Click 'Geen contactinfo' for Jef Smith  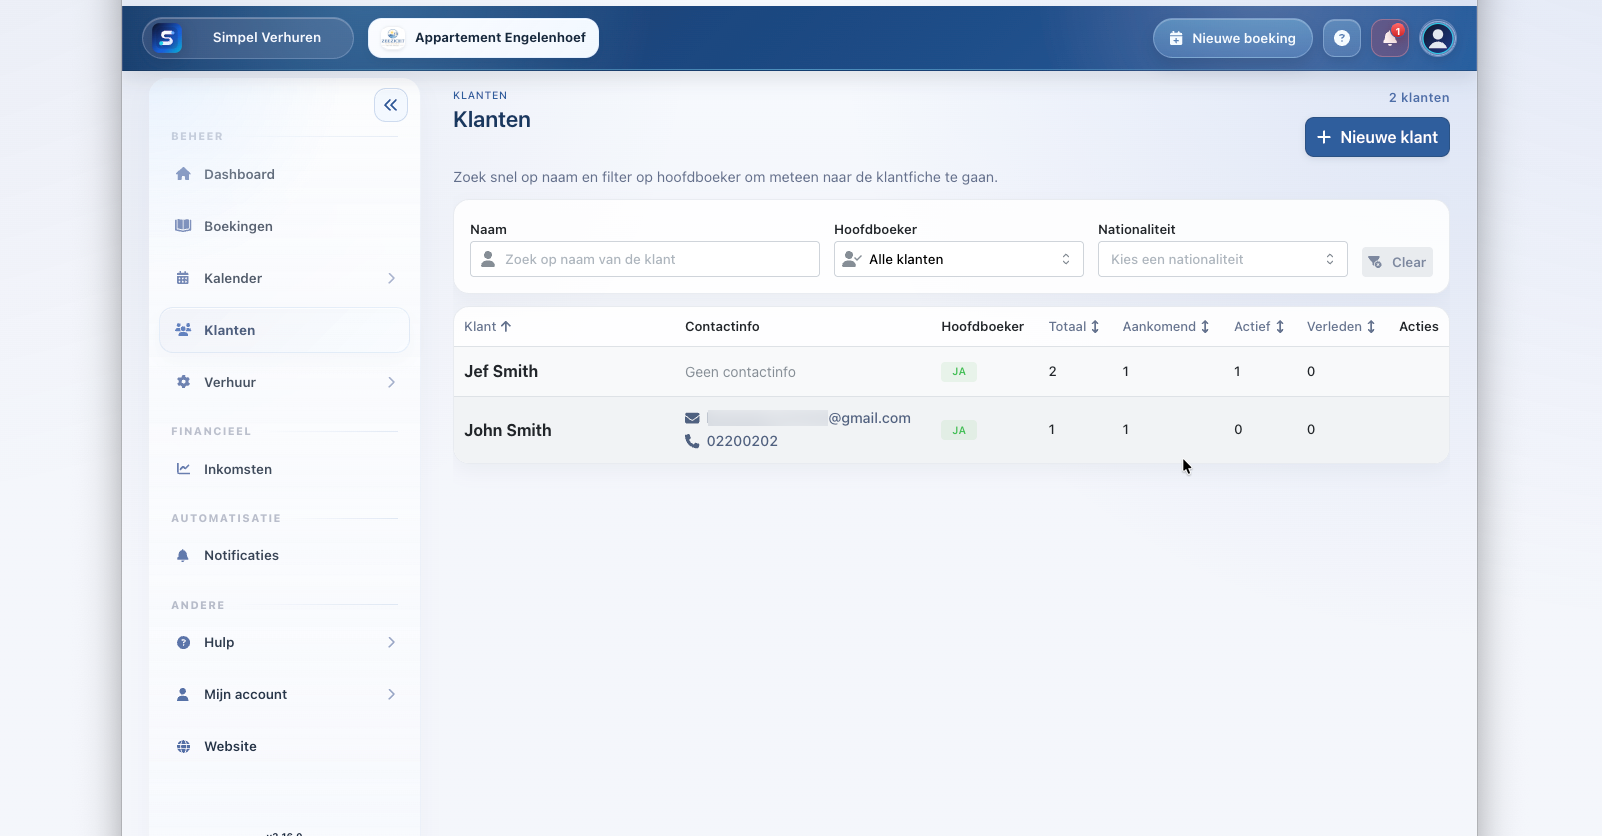pos(740,372)
